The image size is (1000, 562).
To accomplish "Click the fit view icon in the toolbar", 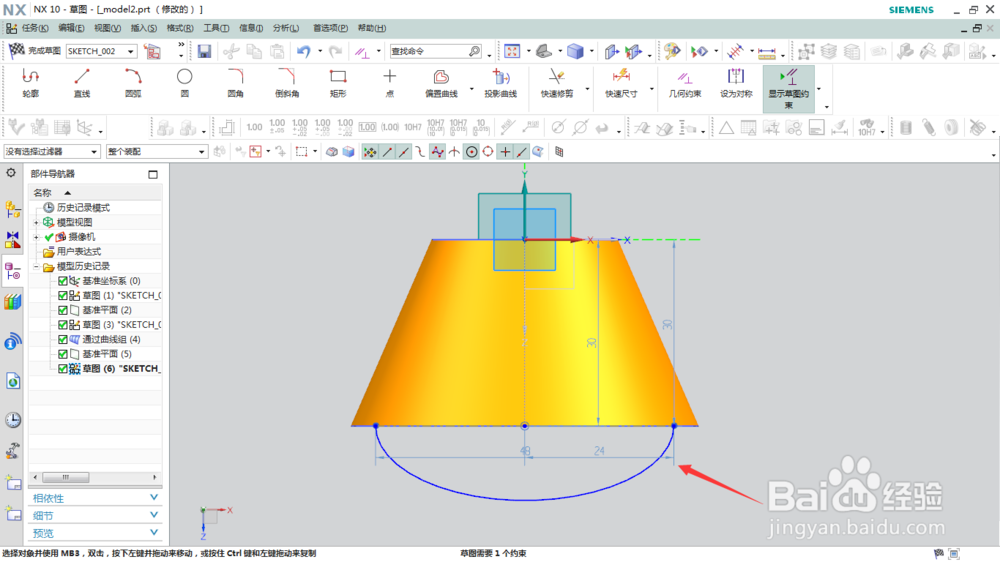I will [x=512, y=51].
